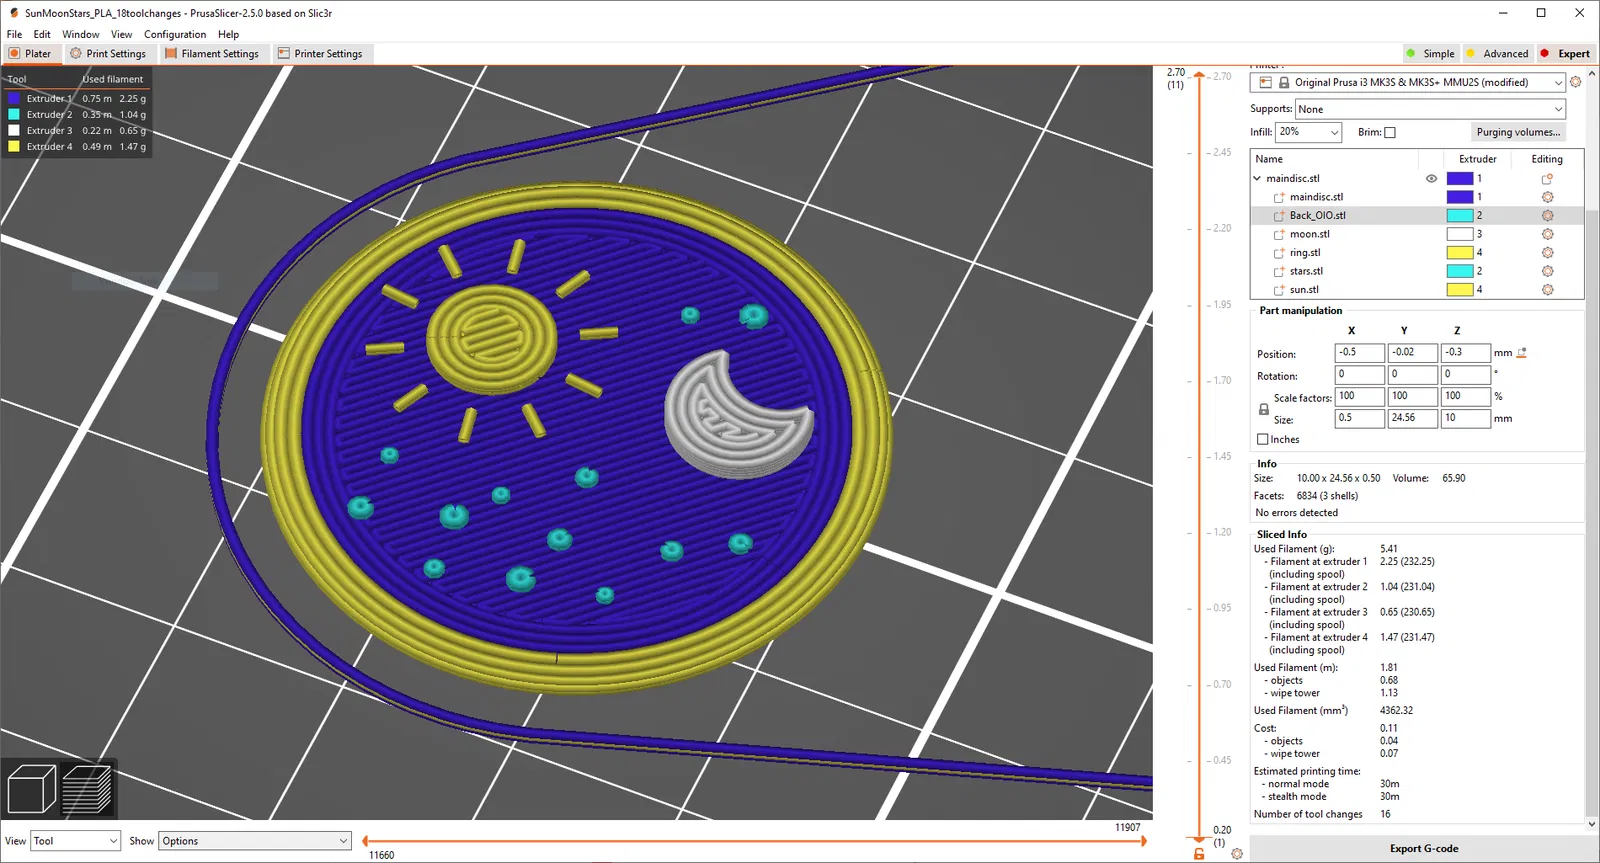Open settings gear for child part maindisc.stl
Image resolution: width=1600 pixels, height=863 pixels.
coord(1547,197)
